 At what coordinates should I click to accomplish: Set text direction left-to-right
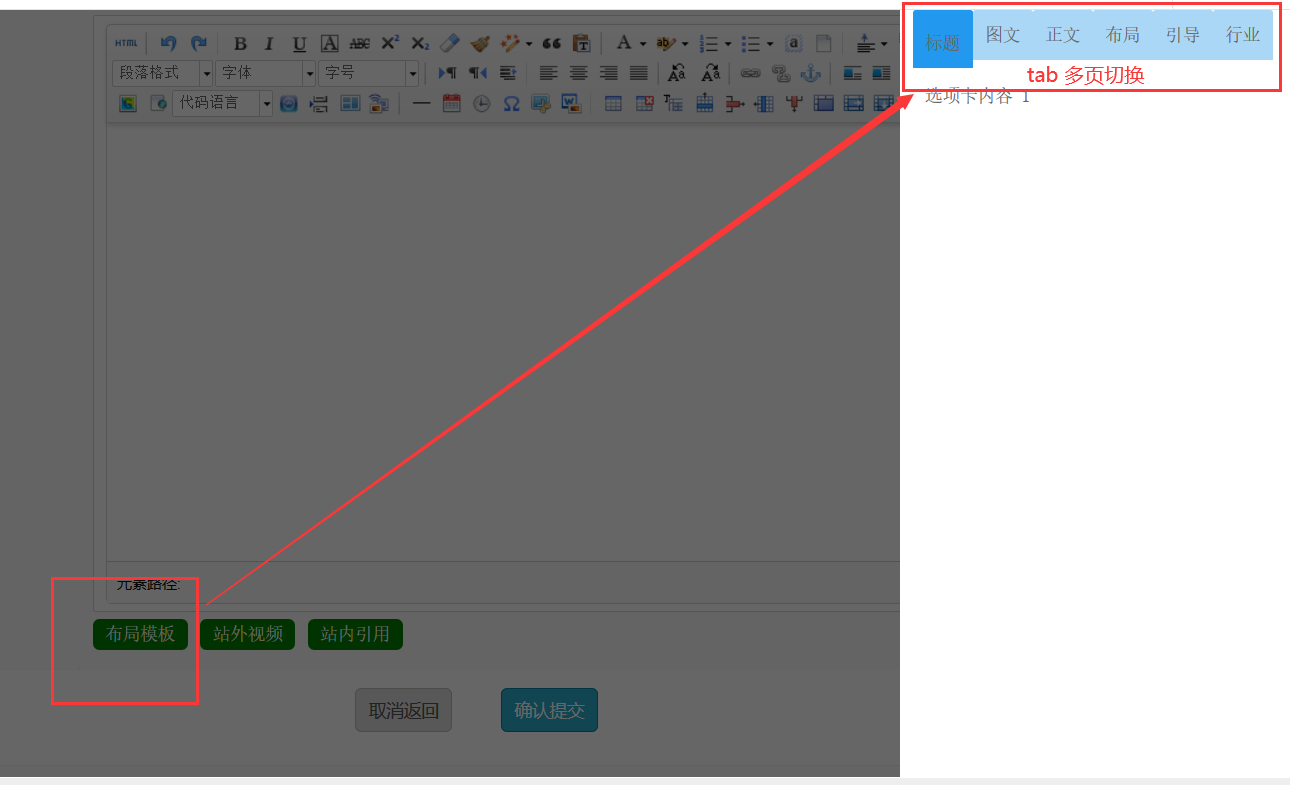(x=447, y=73)
